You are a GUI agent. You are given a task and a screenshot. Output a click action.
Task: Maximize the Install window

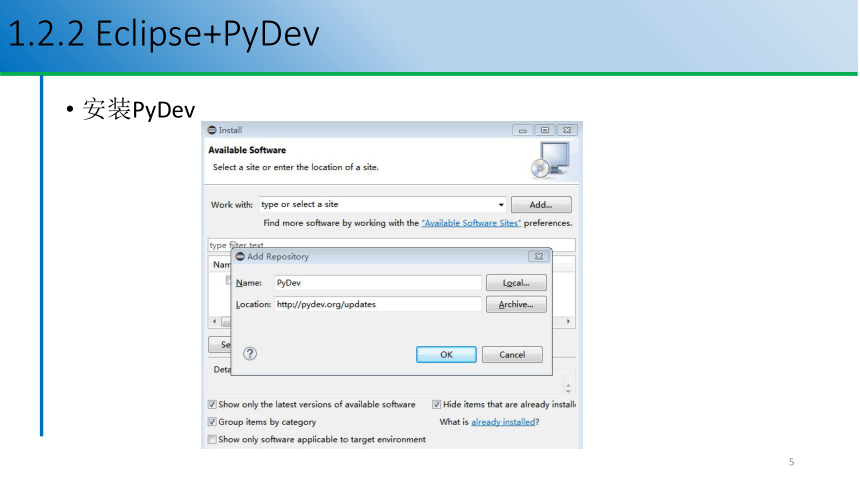[x=545, y=130]
